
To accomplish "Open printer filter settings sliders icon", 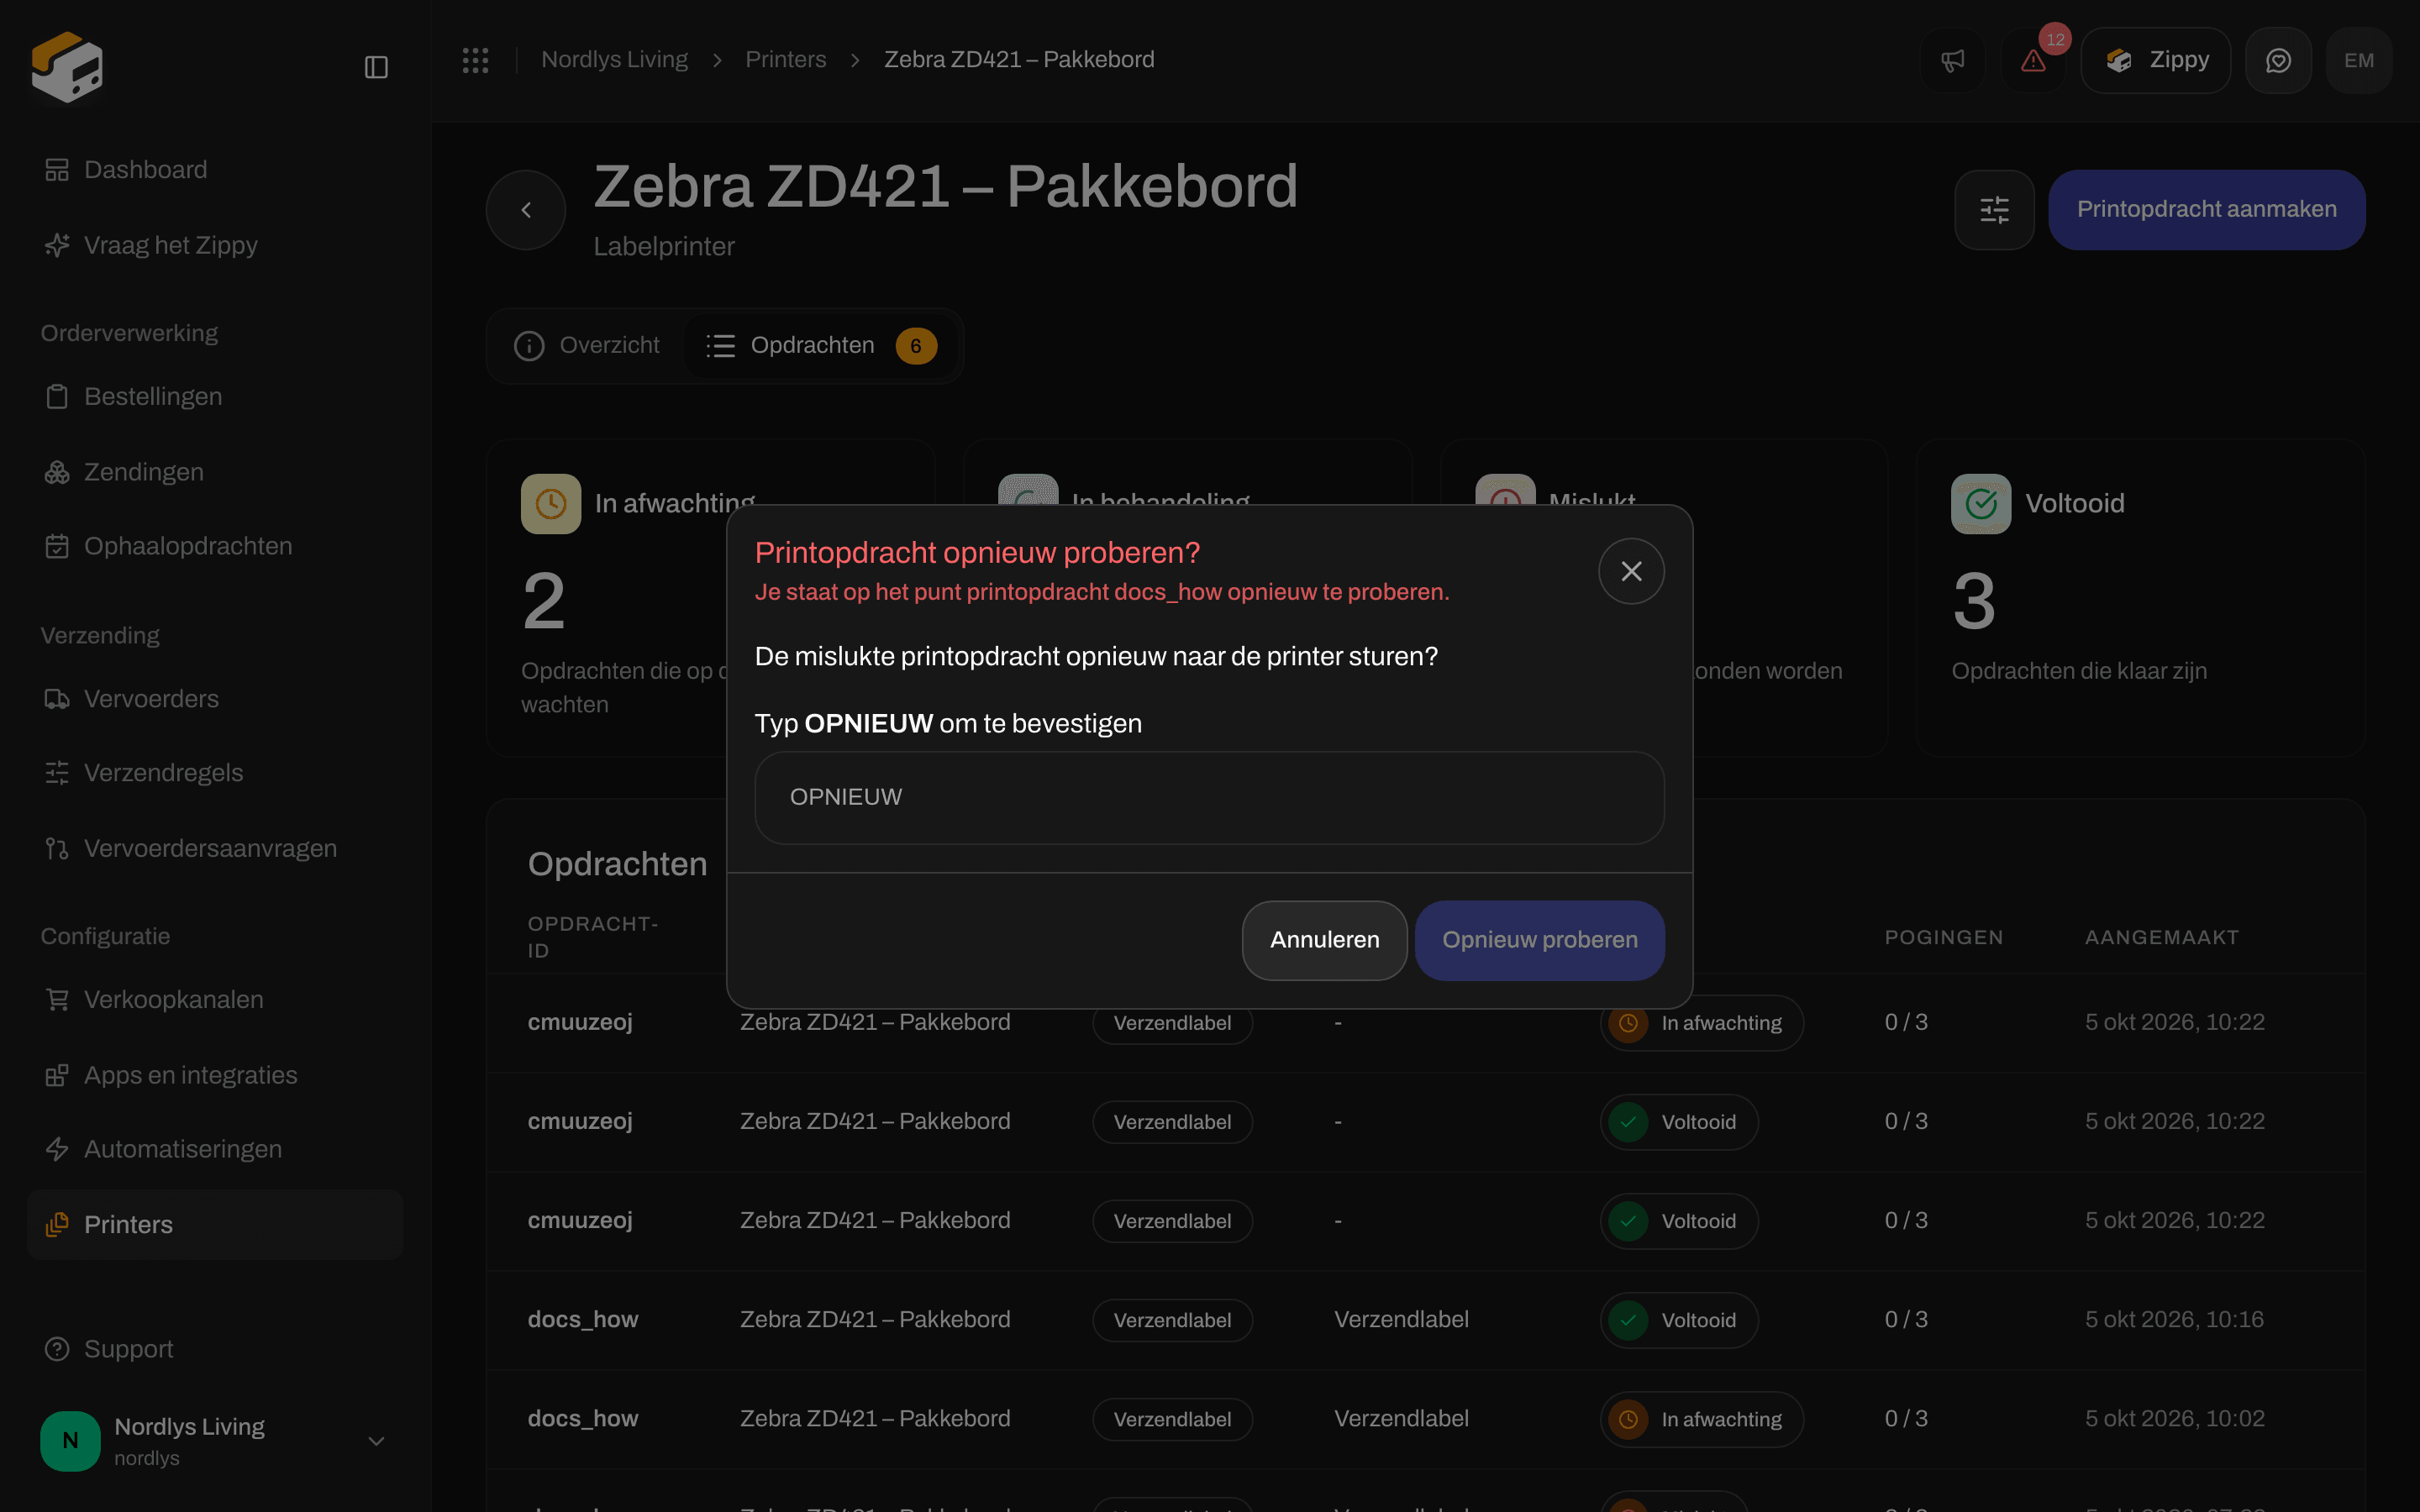I will point(1994,209).
